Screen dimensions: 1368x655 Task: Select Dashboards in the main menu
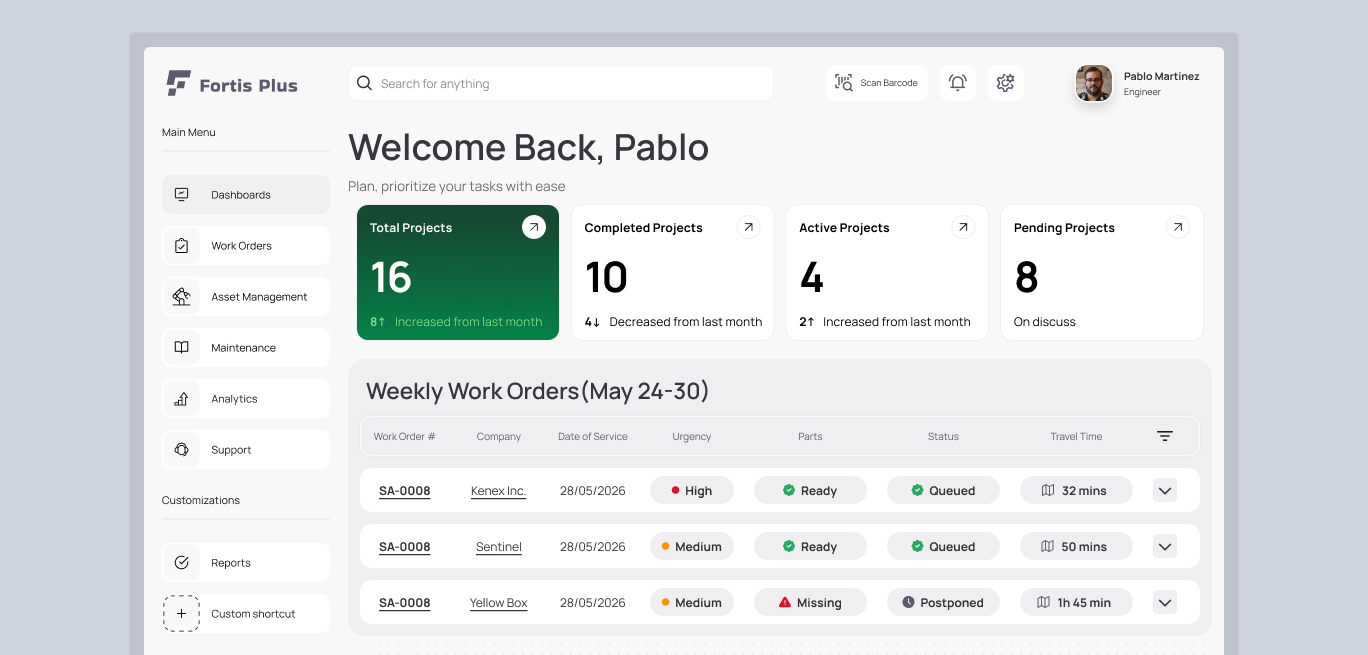(246, 195)
